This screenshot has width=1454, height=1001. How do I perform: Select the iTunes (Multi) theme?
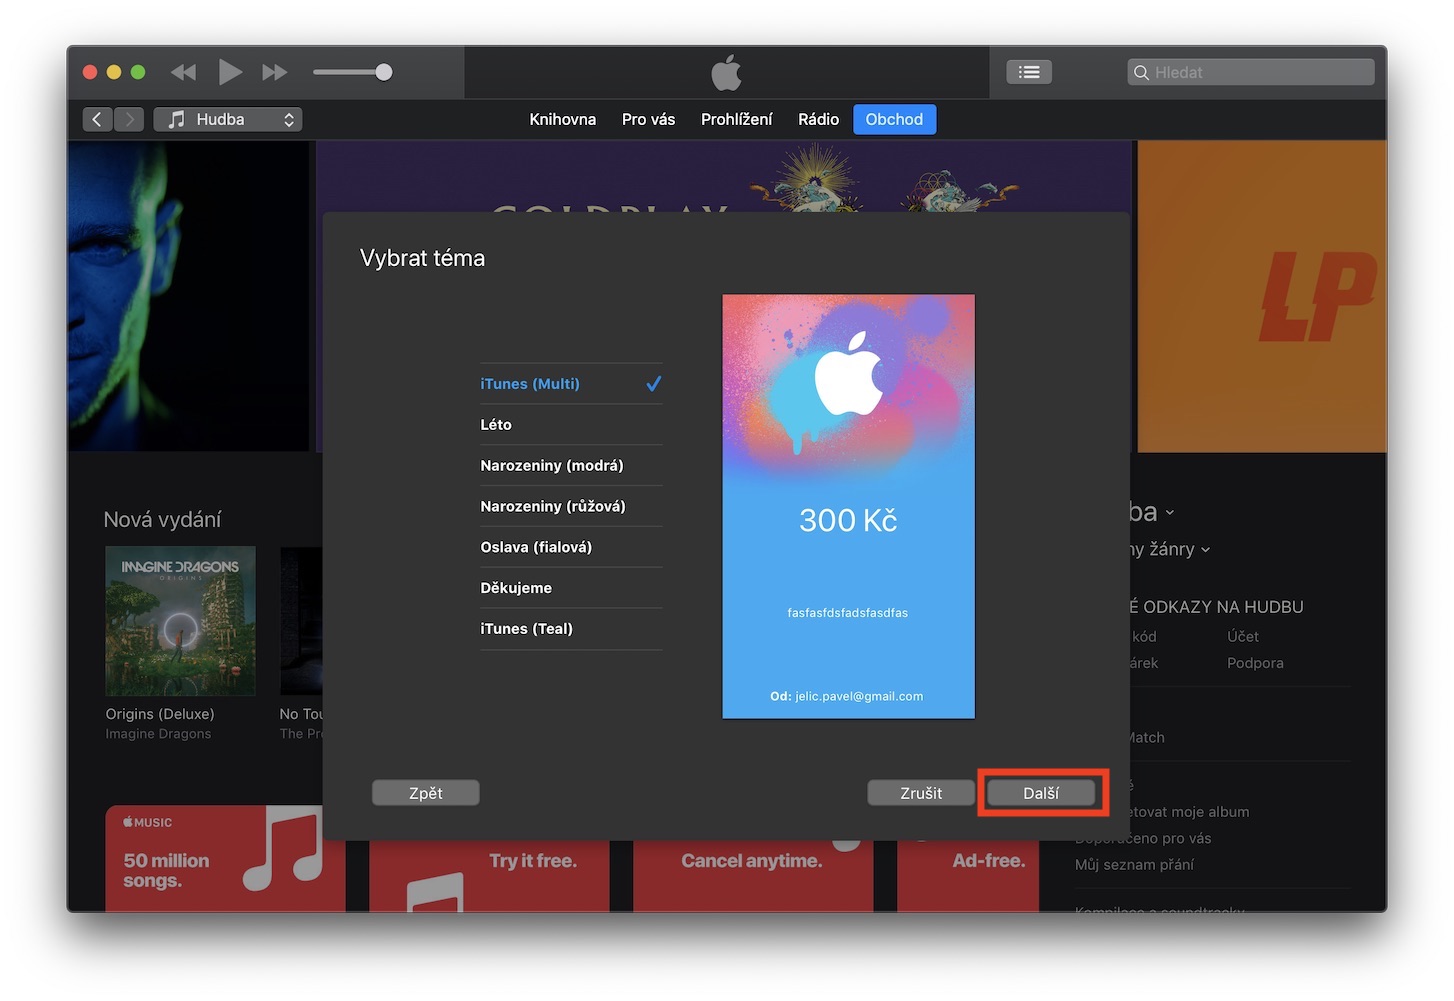point(571,384)
